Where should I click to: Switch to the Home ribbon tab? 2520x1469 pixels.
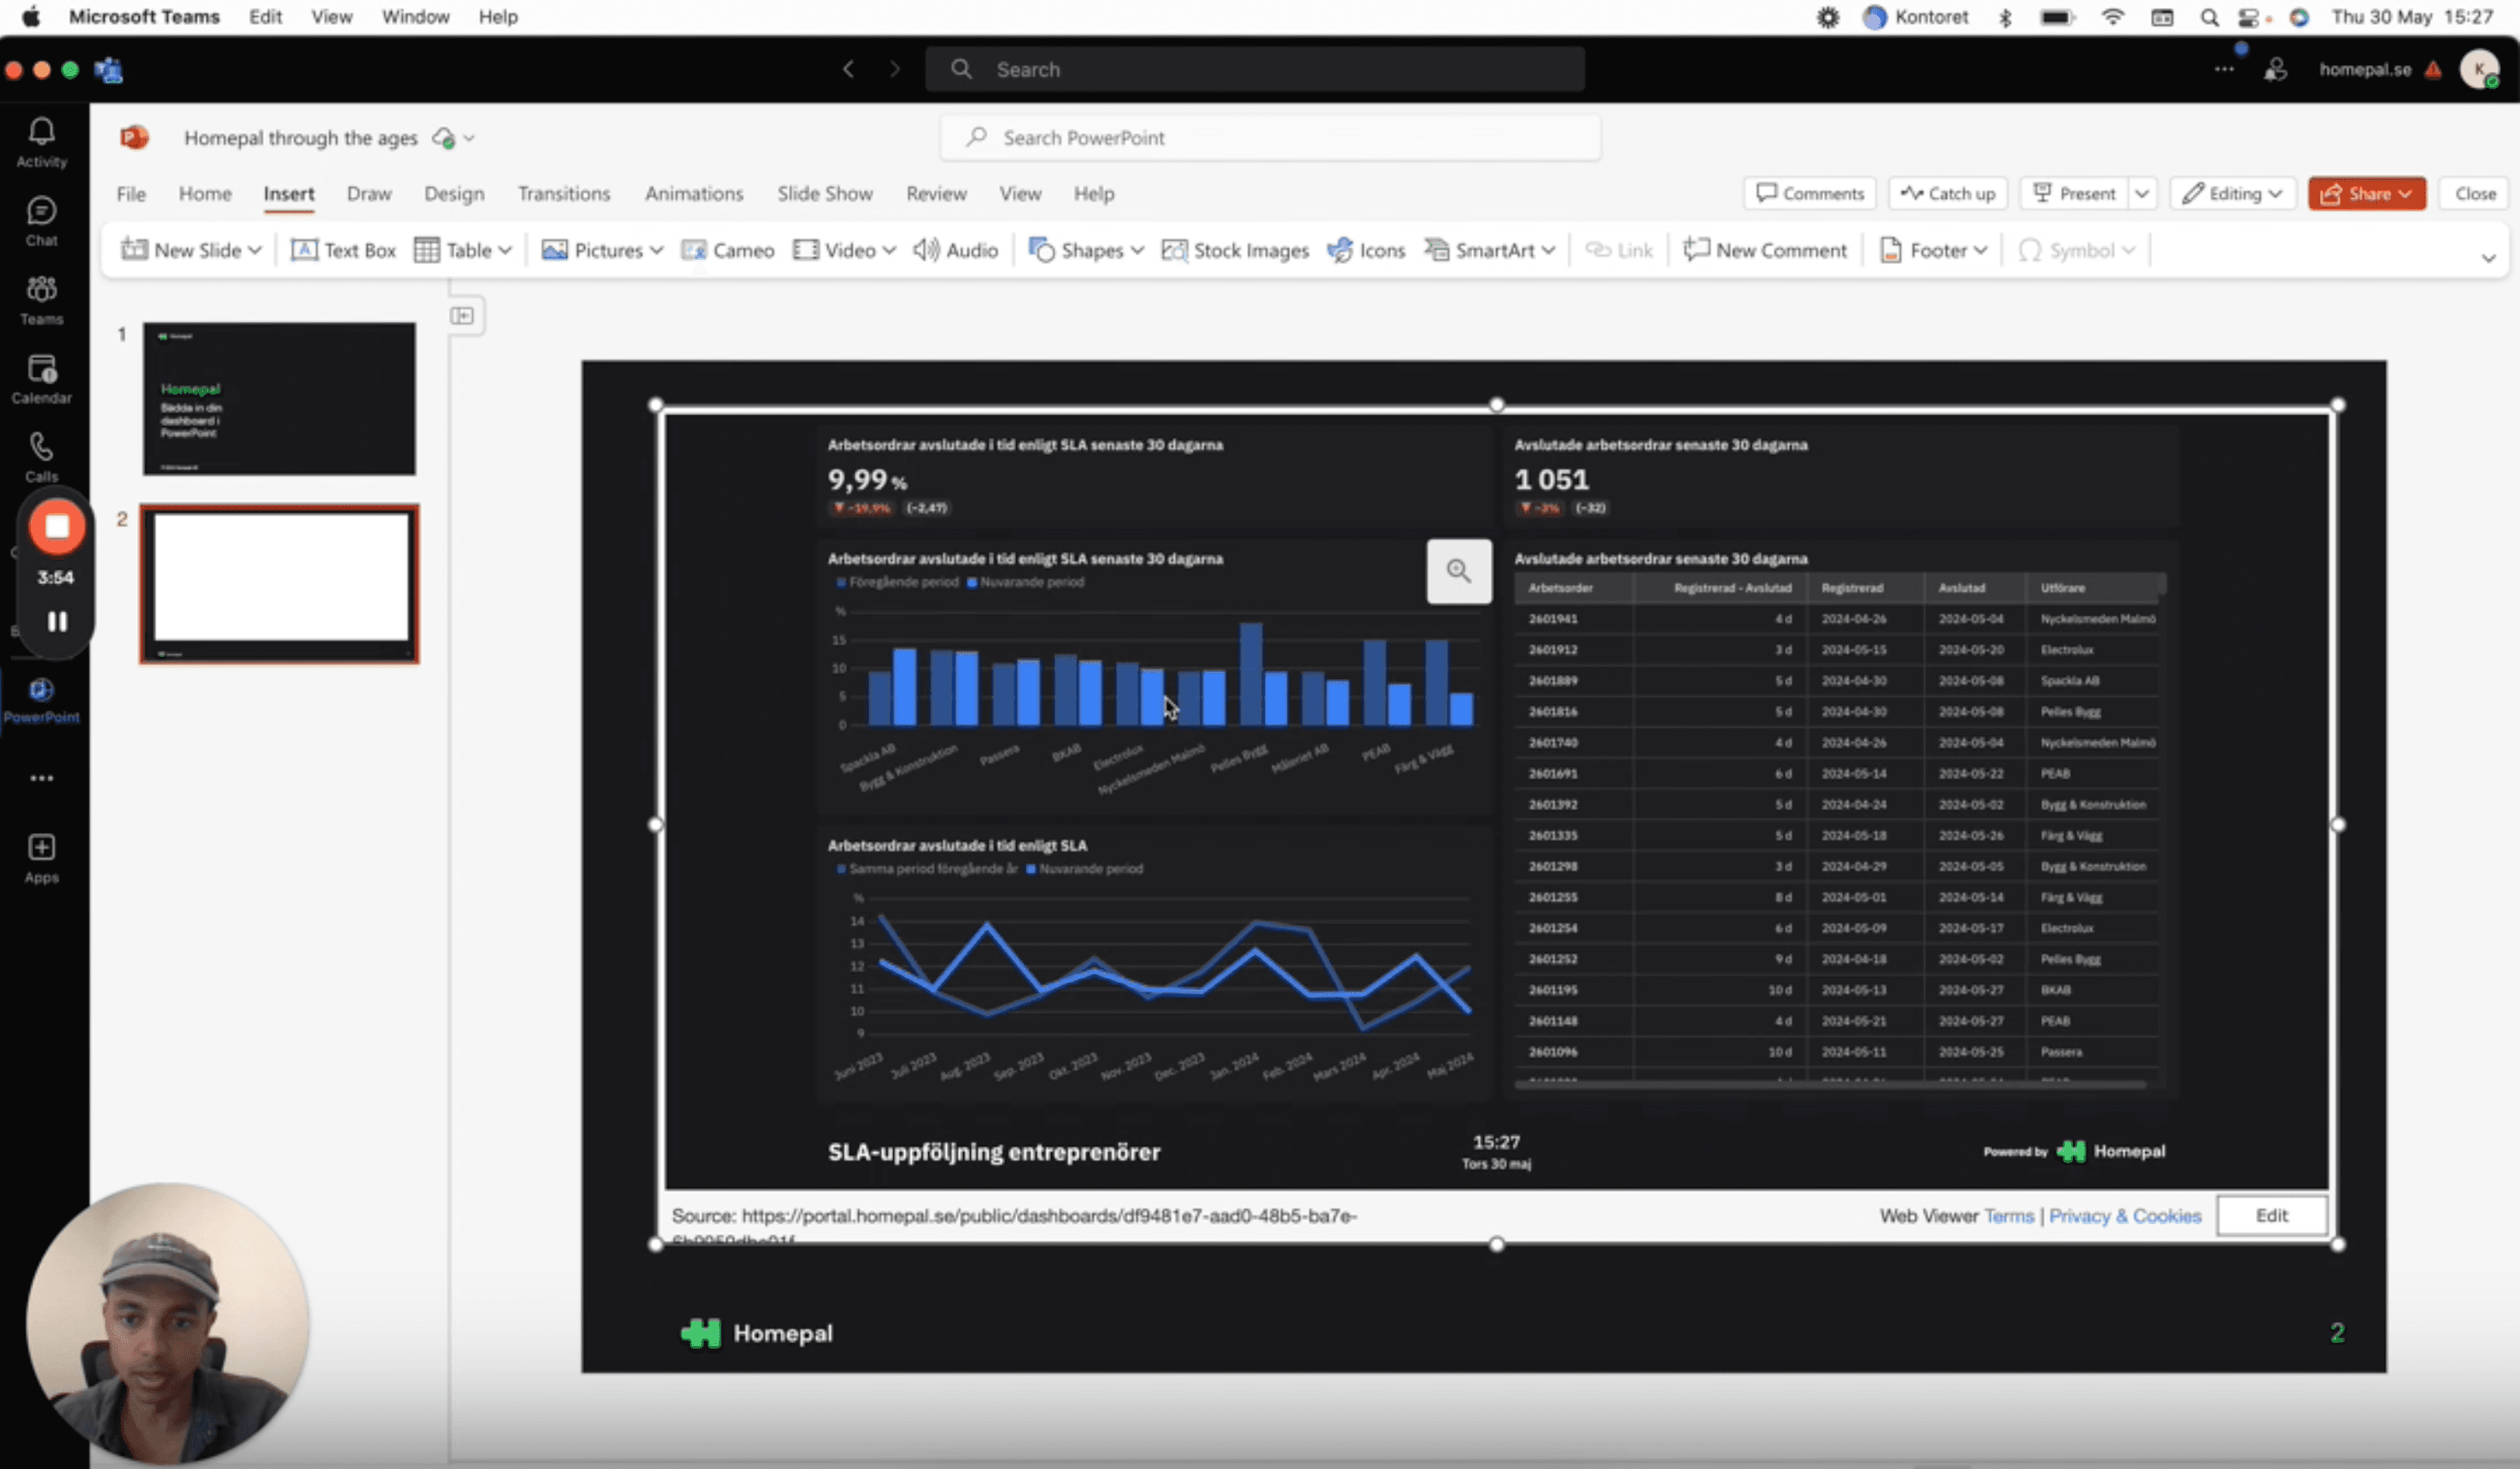click(x=205, y=194)
